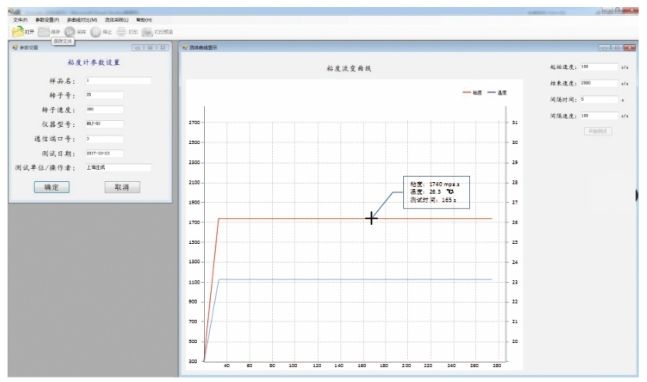The height and width of the screenshot is (382, 647).
Task: Click the 保存 save toolbar icon
Action: 44,32
